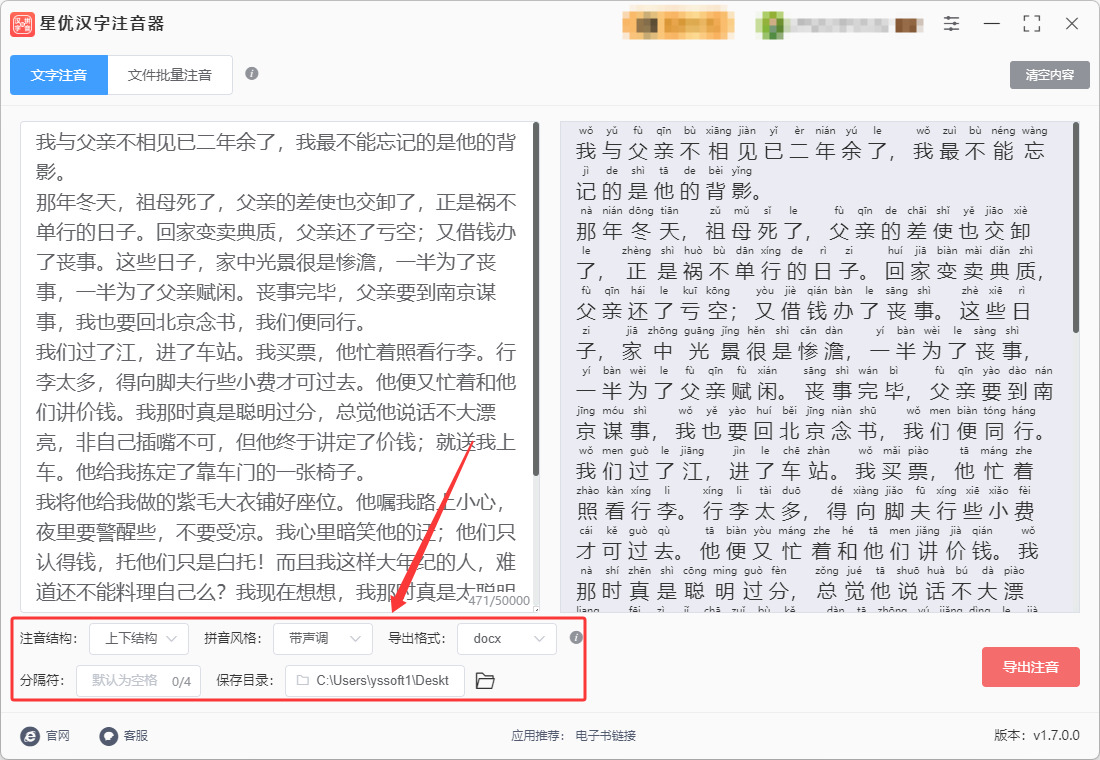Click the left text area's vertical scrollbar
This screenshot has width=1100, height=760.
click(x=536, y=300)
